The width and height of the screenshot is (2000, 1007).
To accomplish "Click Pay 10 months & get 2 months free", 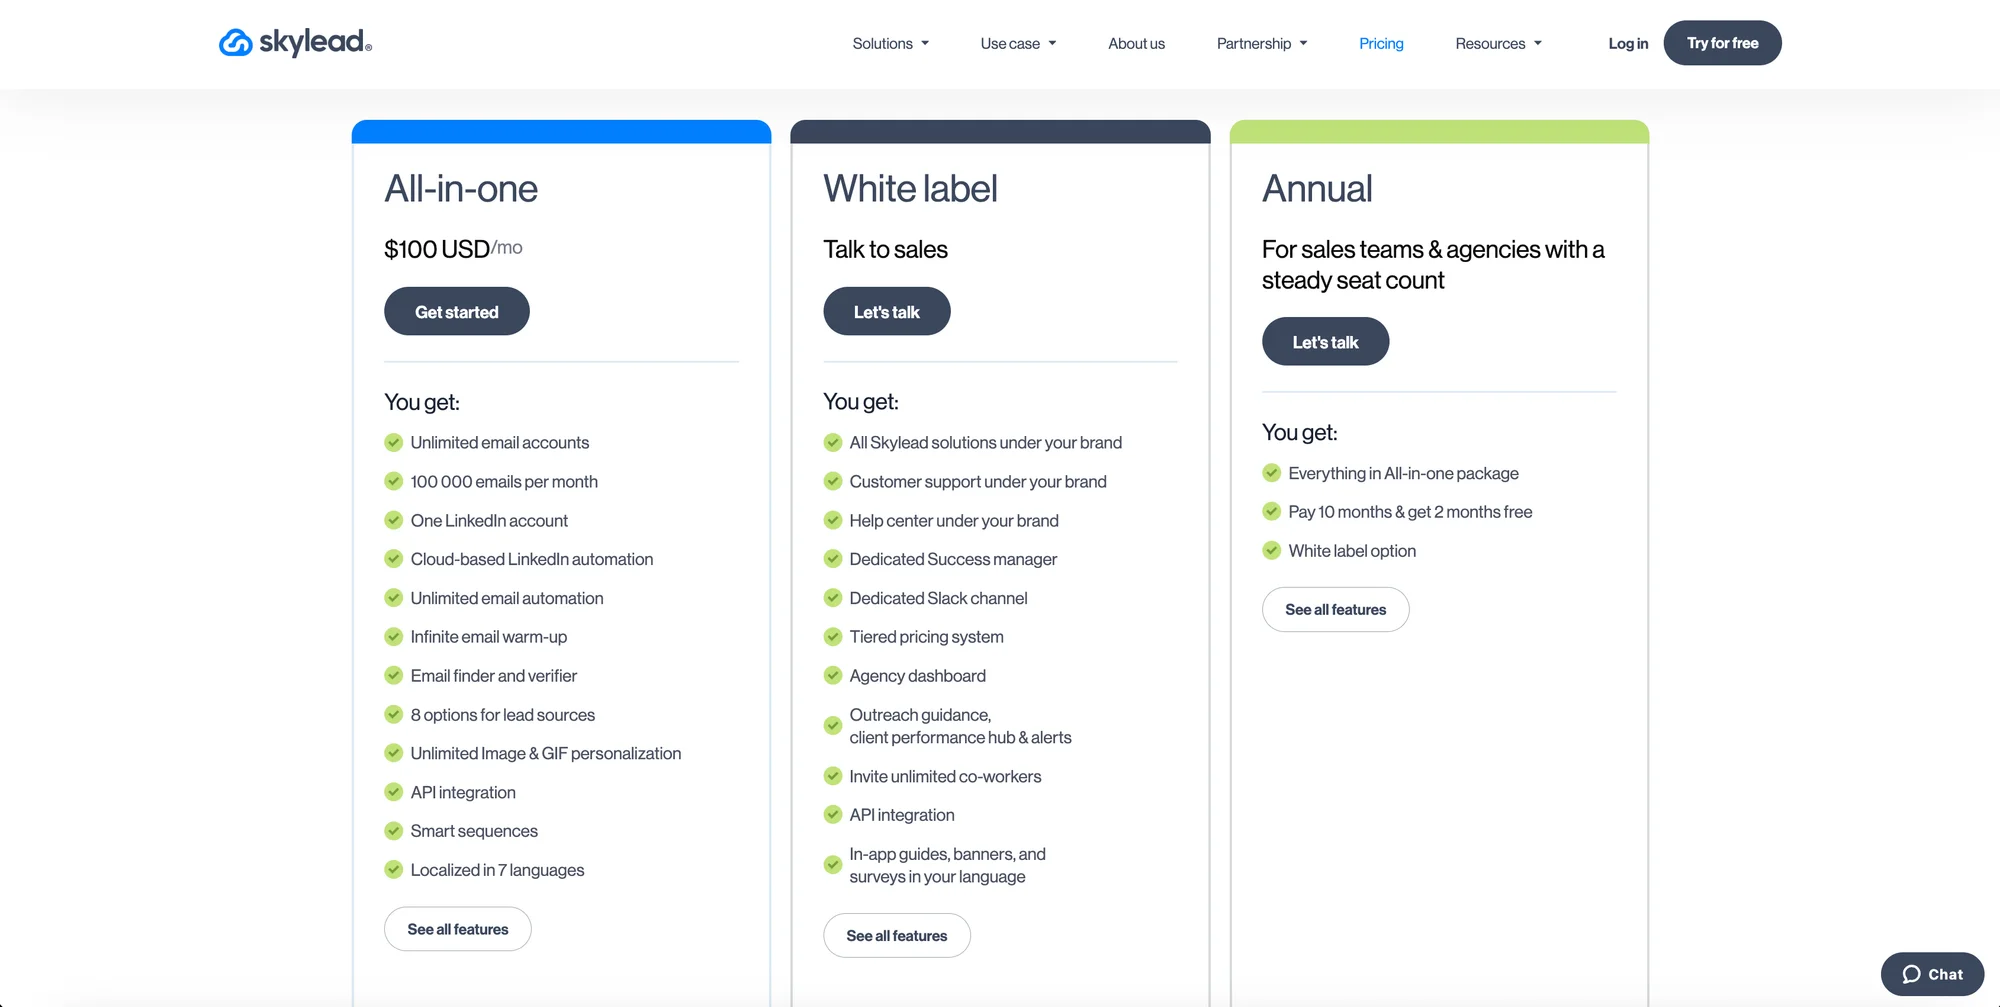I will pos(1410,512).
